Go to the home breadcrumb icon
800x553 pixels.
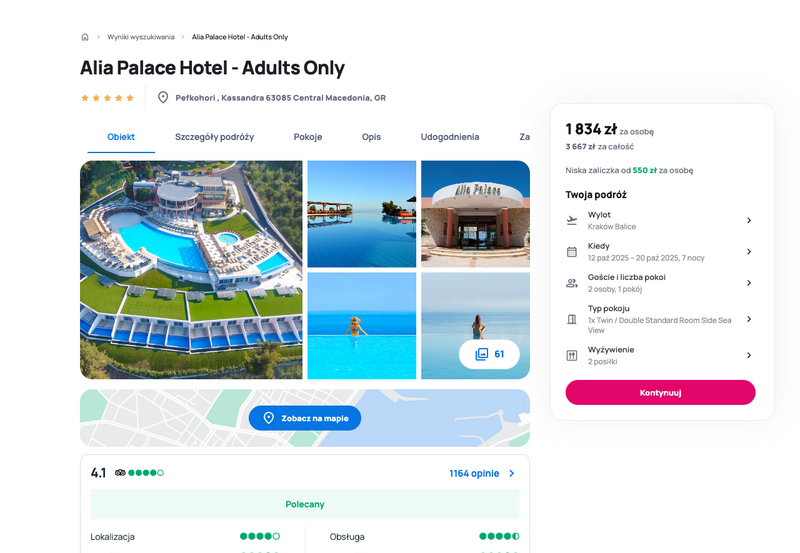(x=85, y=37)
